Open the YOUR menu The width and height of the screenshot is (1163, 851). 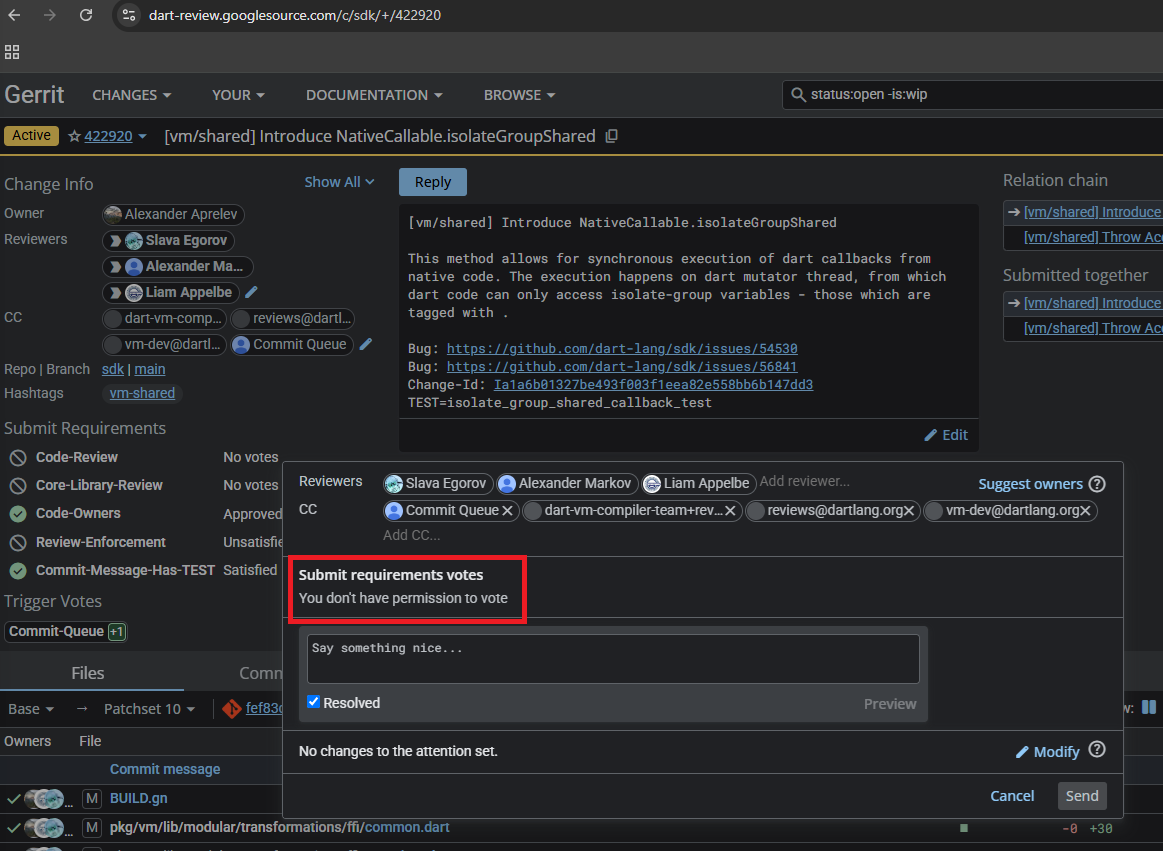[x=238, y=95]
